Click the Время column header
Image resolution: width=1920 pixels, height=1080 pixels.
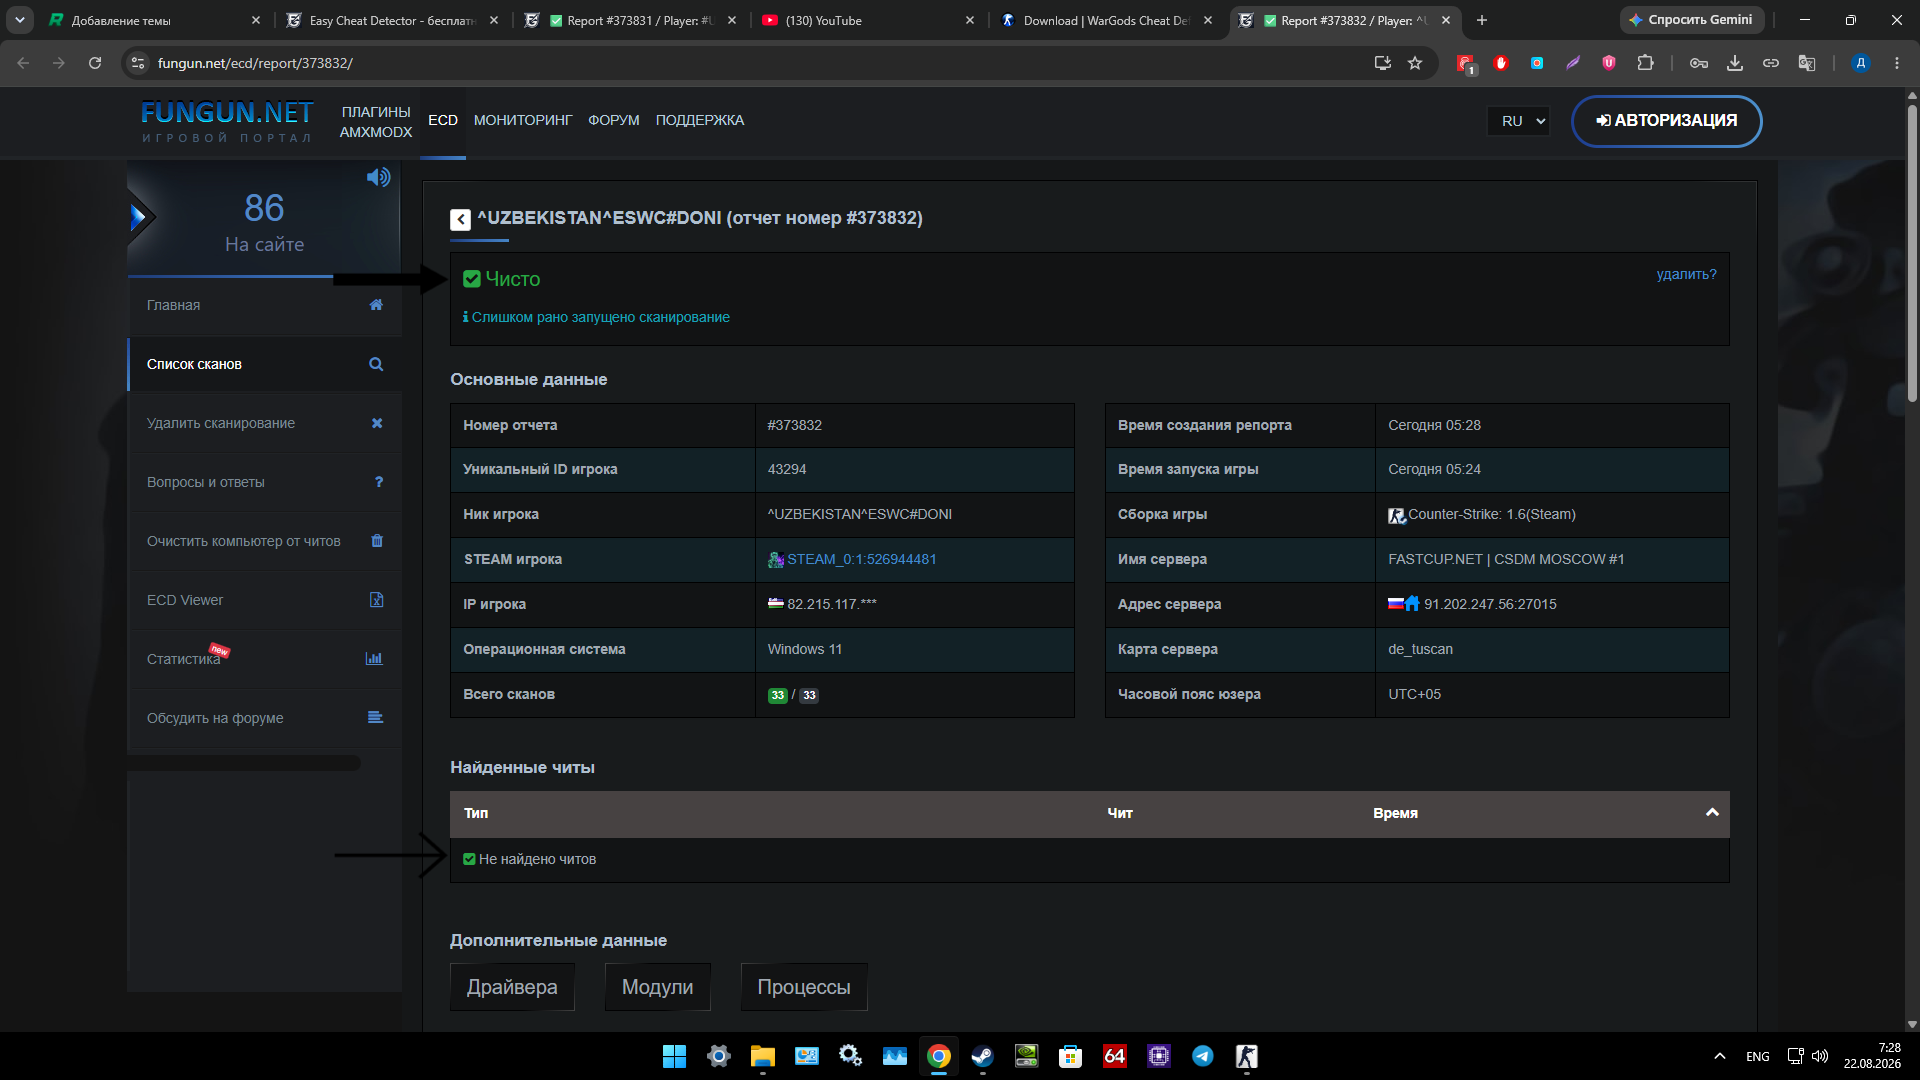point(1395,814)
